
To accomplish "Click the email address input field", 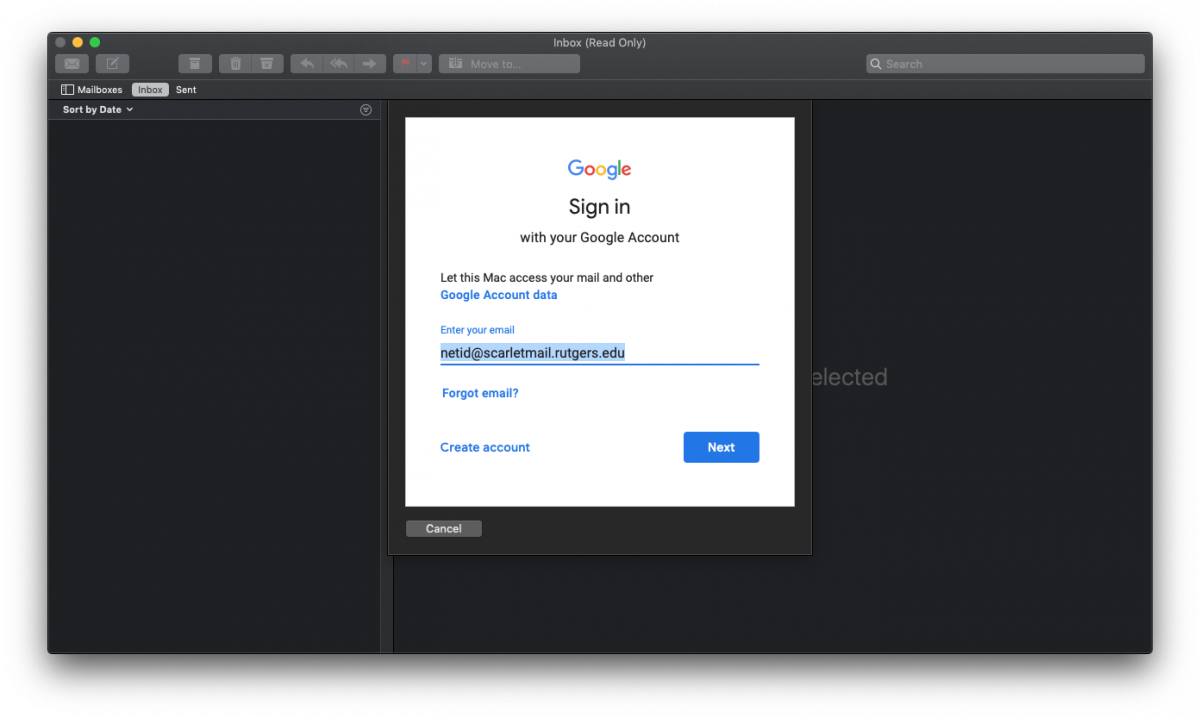I will coord(599,352).
